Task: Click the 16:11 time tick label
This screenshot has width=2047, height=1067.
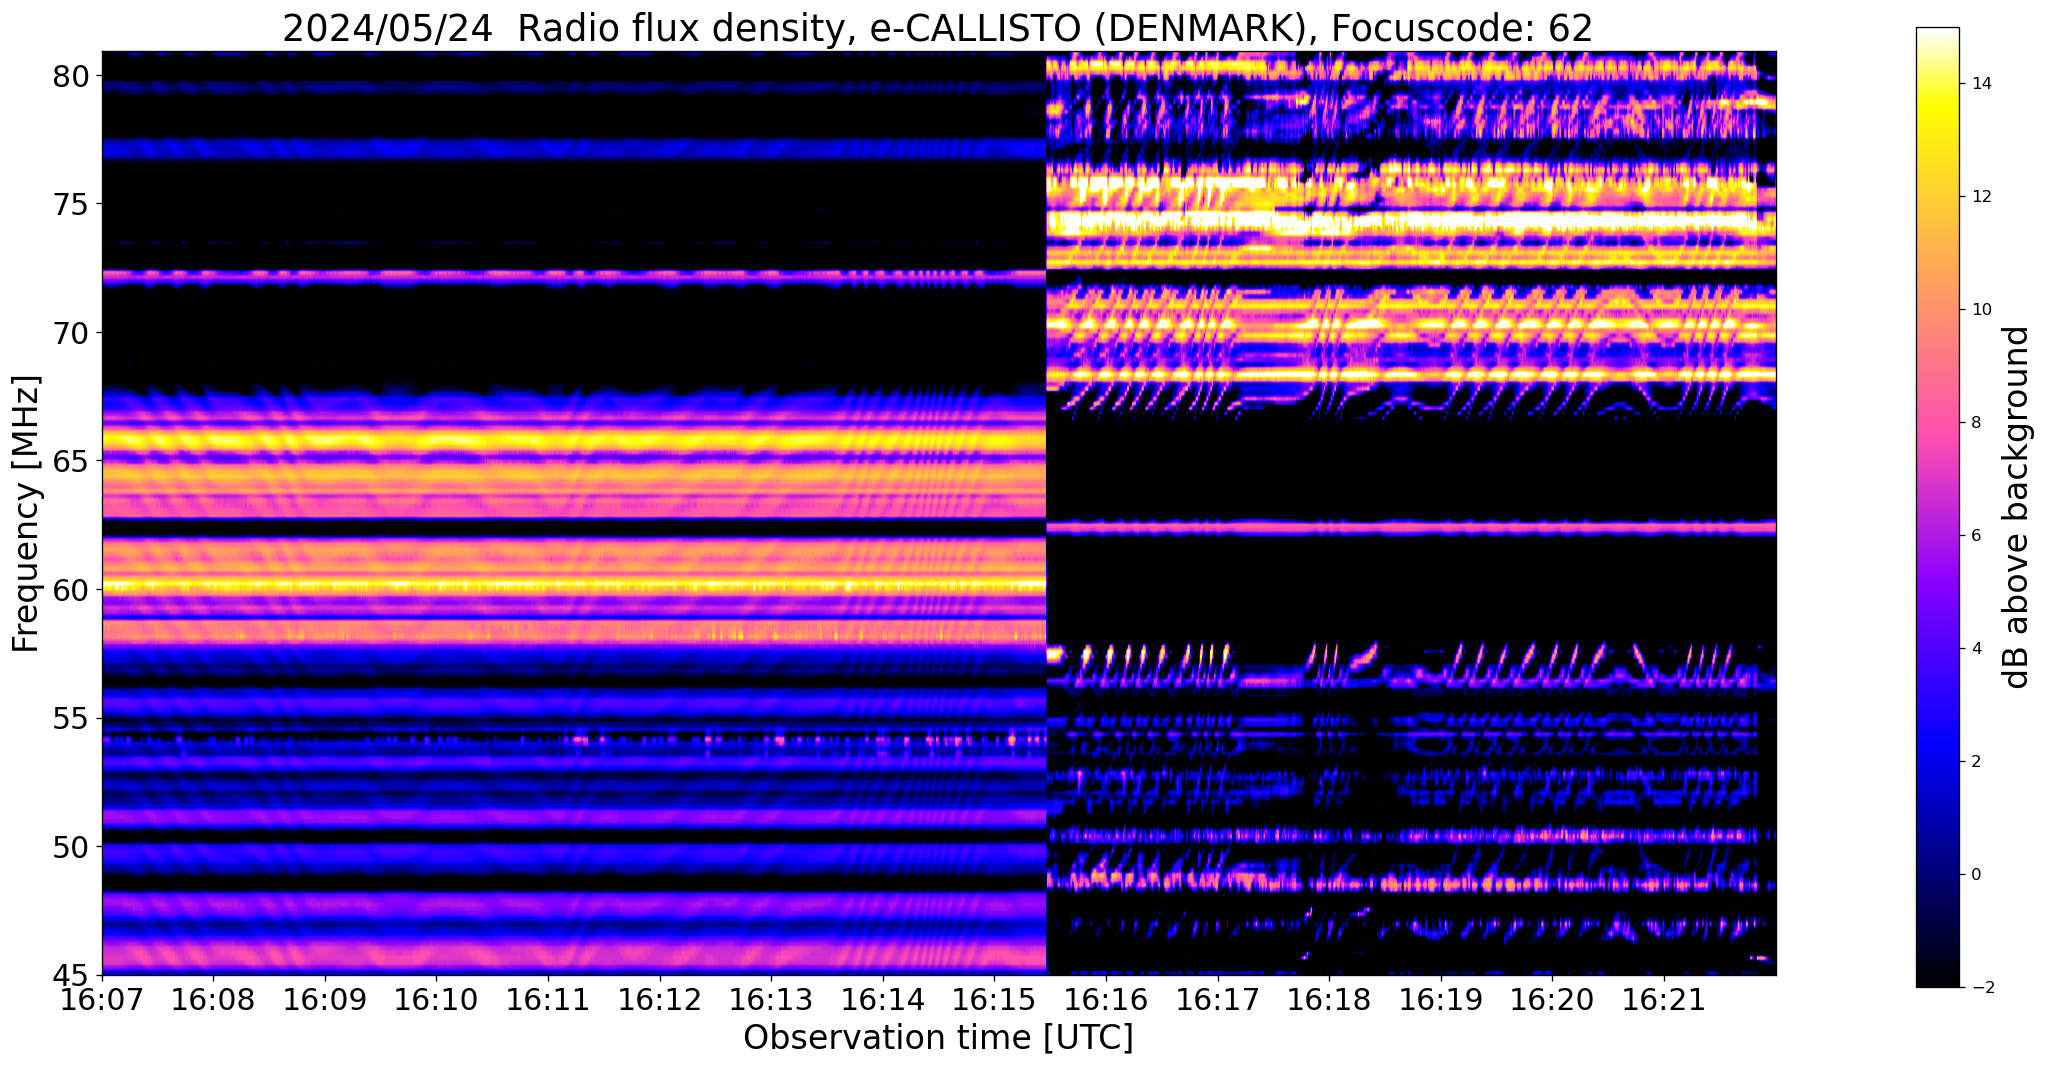Action: coord(548,999)
